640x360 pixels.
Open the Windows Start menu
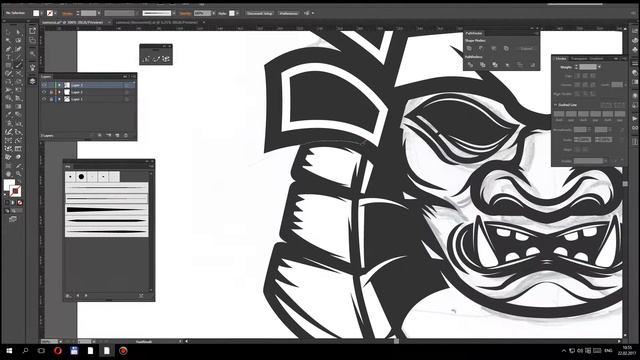point(9,351)
